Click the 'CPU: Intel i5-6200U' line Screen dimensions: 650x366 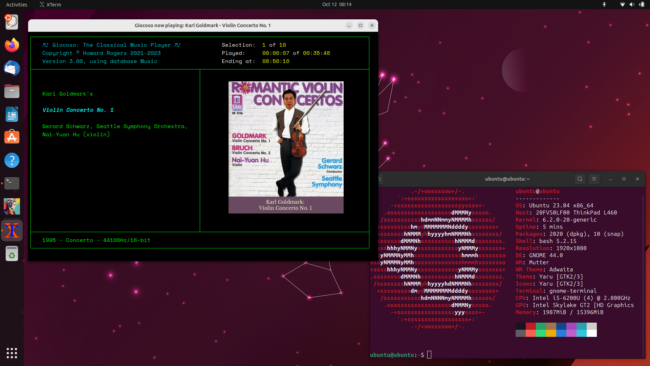[x=573, y=298]
